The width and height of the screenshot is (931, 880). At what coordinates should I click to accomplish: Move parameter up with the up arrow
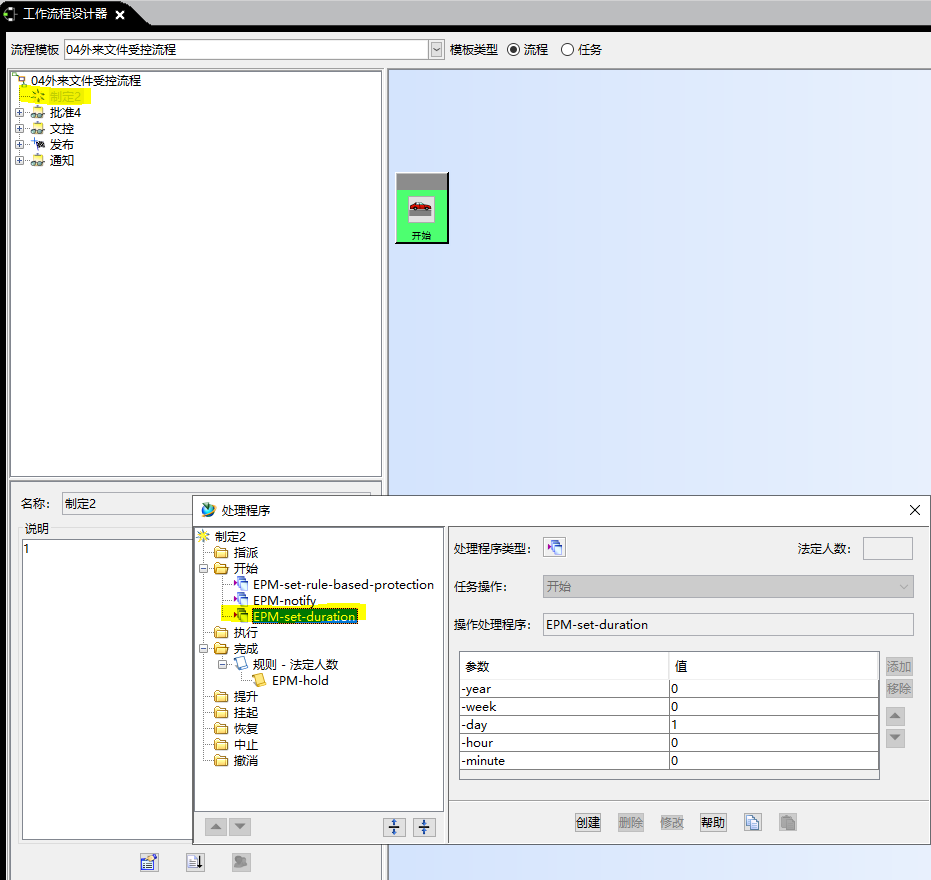(895, 716)
